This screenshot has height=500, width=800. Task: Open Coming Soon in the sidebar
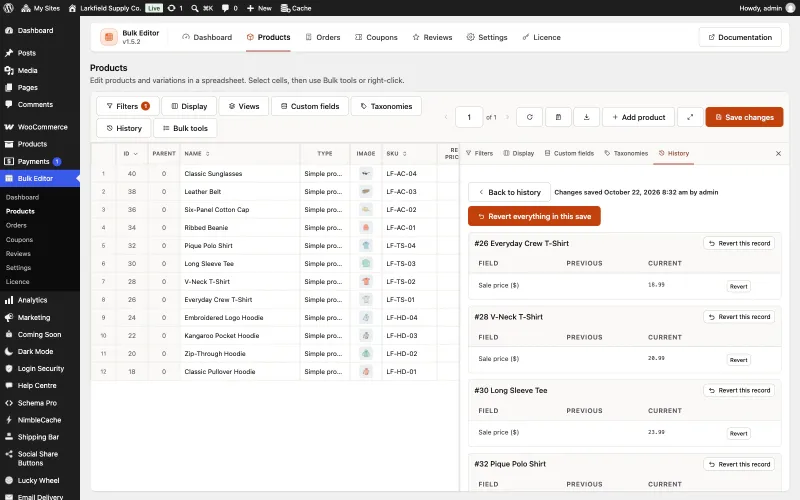coord(39,335)
